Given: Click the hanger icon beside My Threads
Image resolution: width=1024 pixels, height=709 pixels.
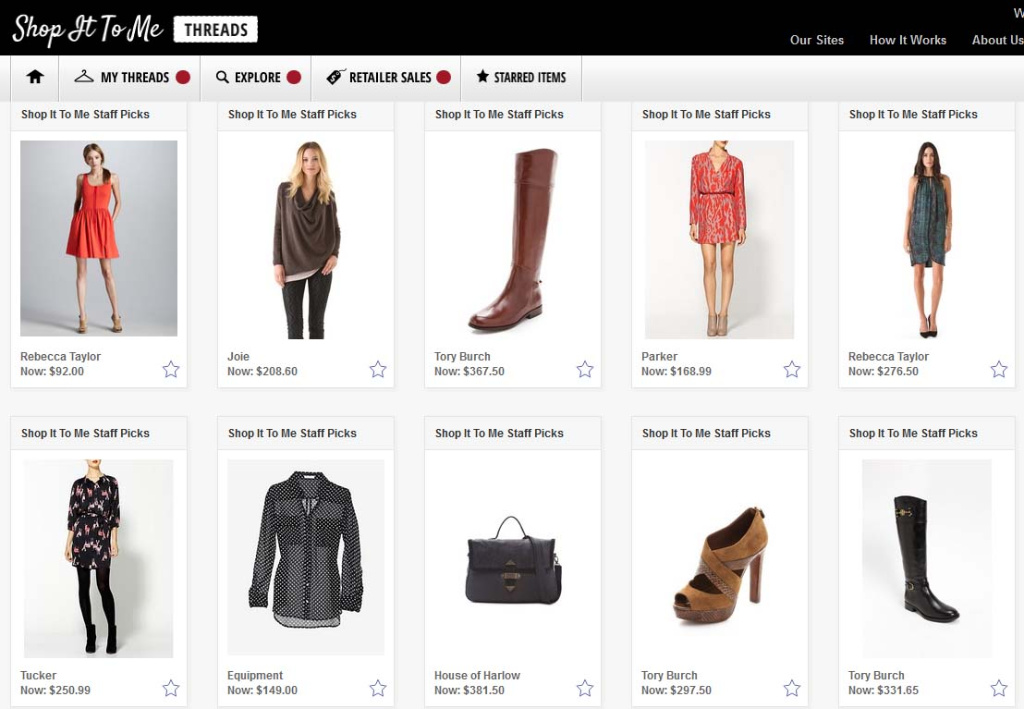Looking at the screenshot, I should 84,76.
